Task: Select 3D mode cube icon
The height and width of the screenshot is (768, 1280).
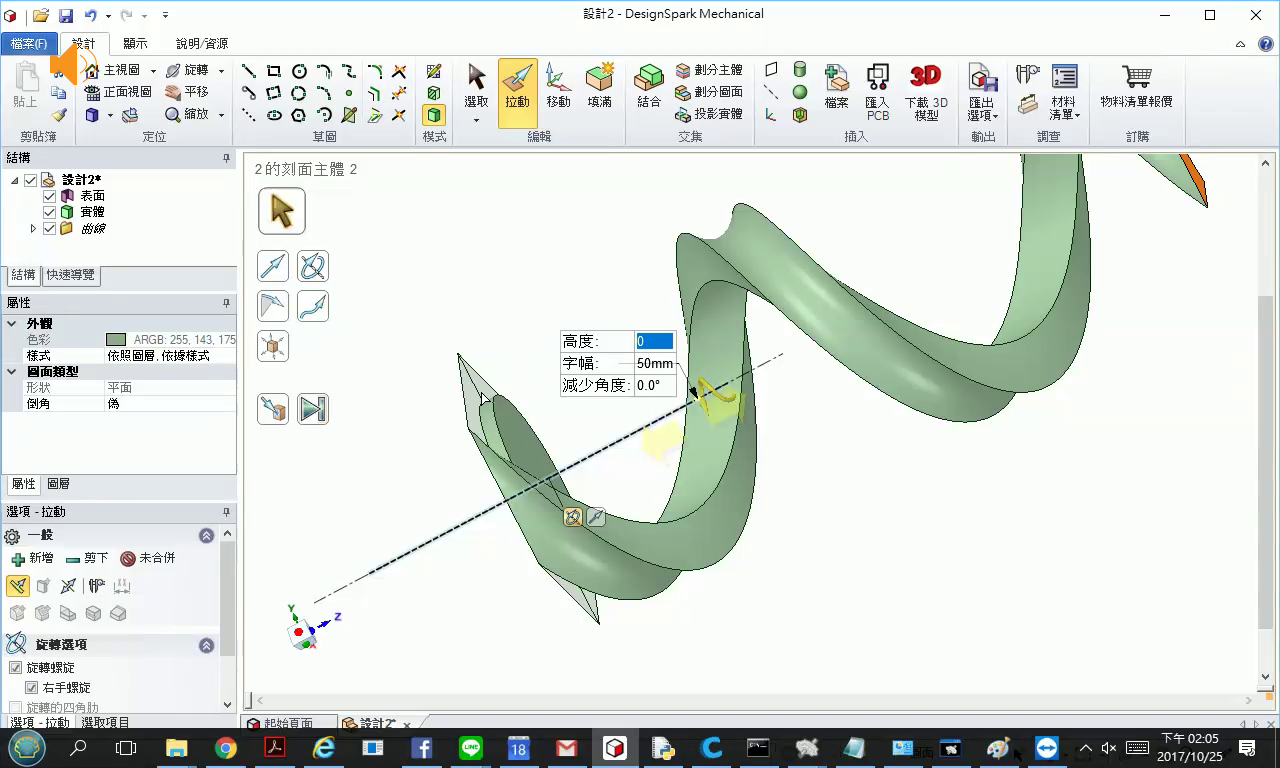Action: pos(433,115)
